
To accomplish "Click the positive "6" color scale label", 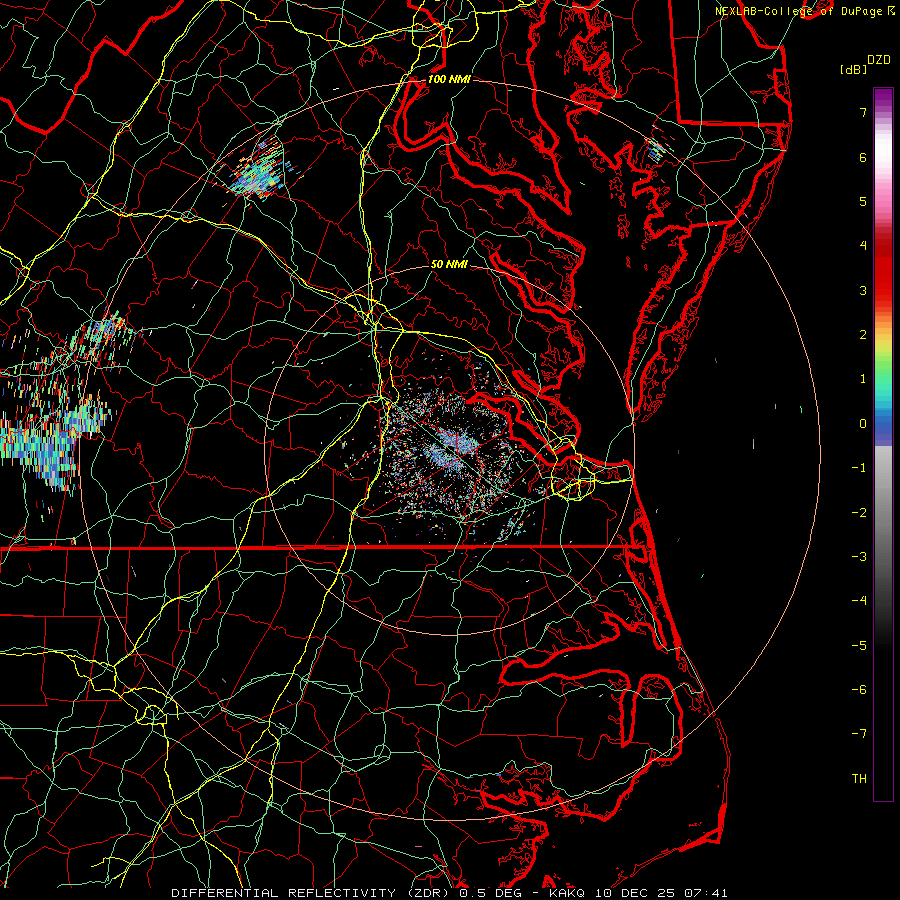I will pyautogui.click(x=863, y=157).
